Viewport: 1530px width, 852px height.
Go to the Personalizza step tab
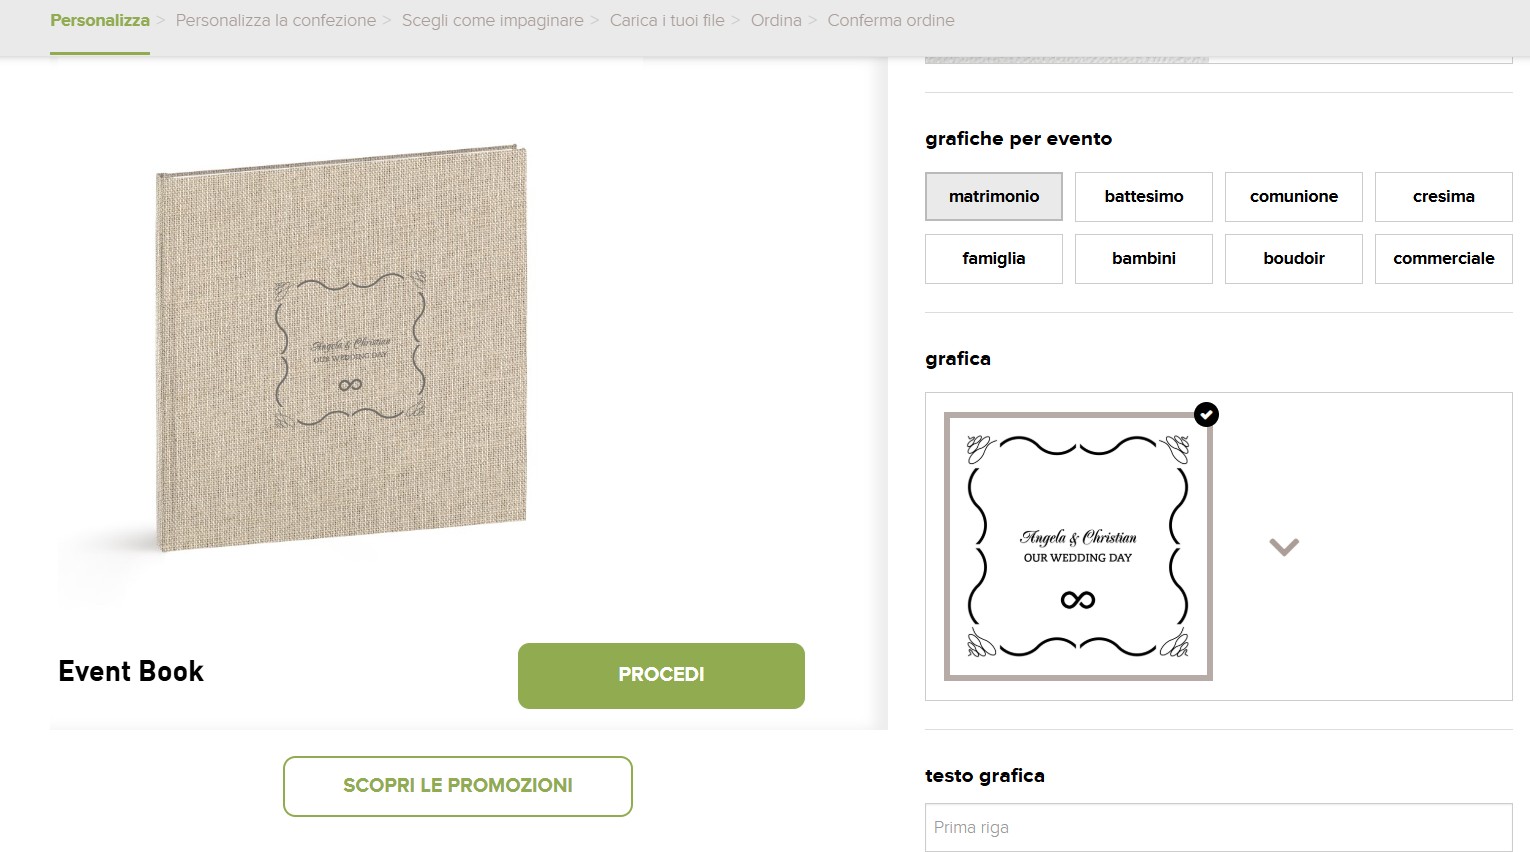tap(100, 20)
